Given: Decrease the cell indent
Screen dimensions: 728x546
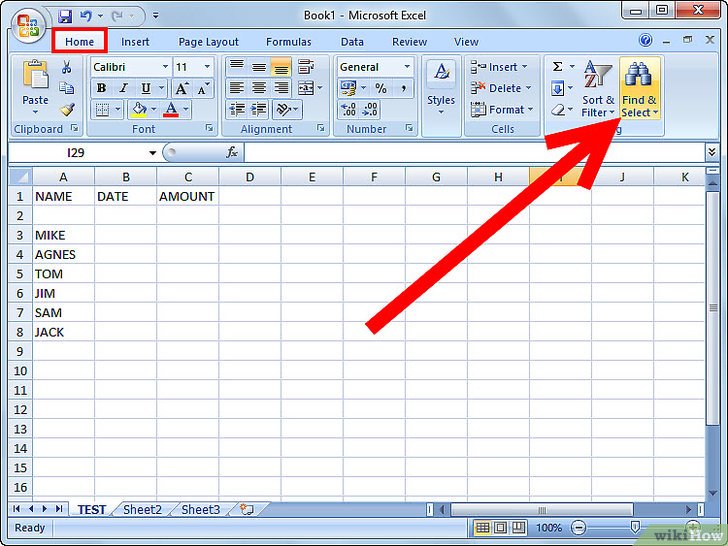Looking at the screenshot, I should (237, 110).
